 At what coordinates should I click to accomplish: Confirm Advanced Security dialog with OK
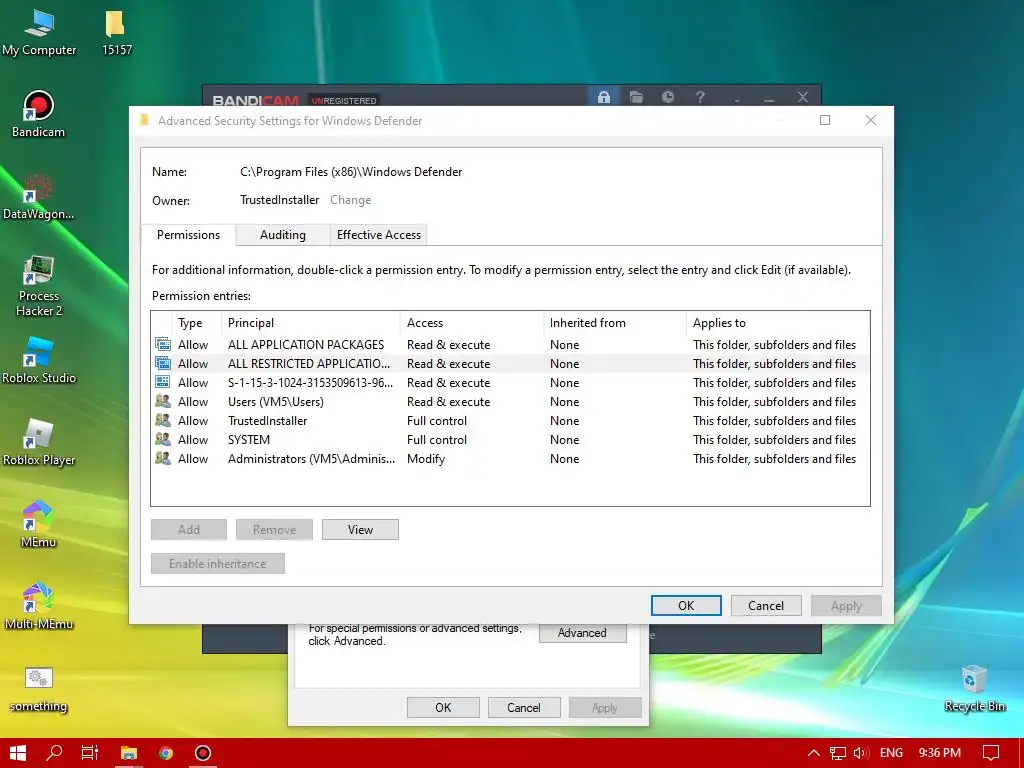point(686,605)
